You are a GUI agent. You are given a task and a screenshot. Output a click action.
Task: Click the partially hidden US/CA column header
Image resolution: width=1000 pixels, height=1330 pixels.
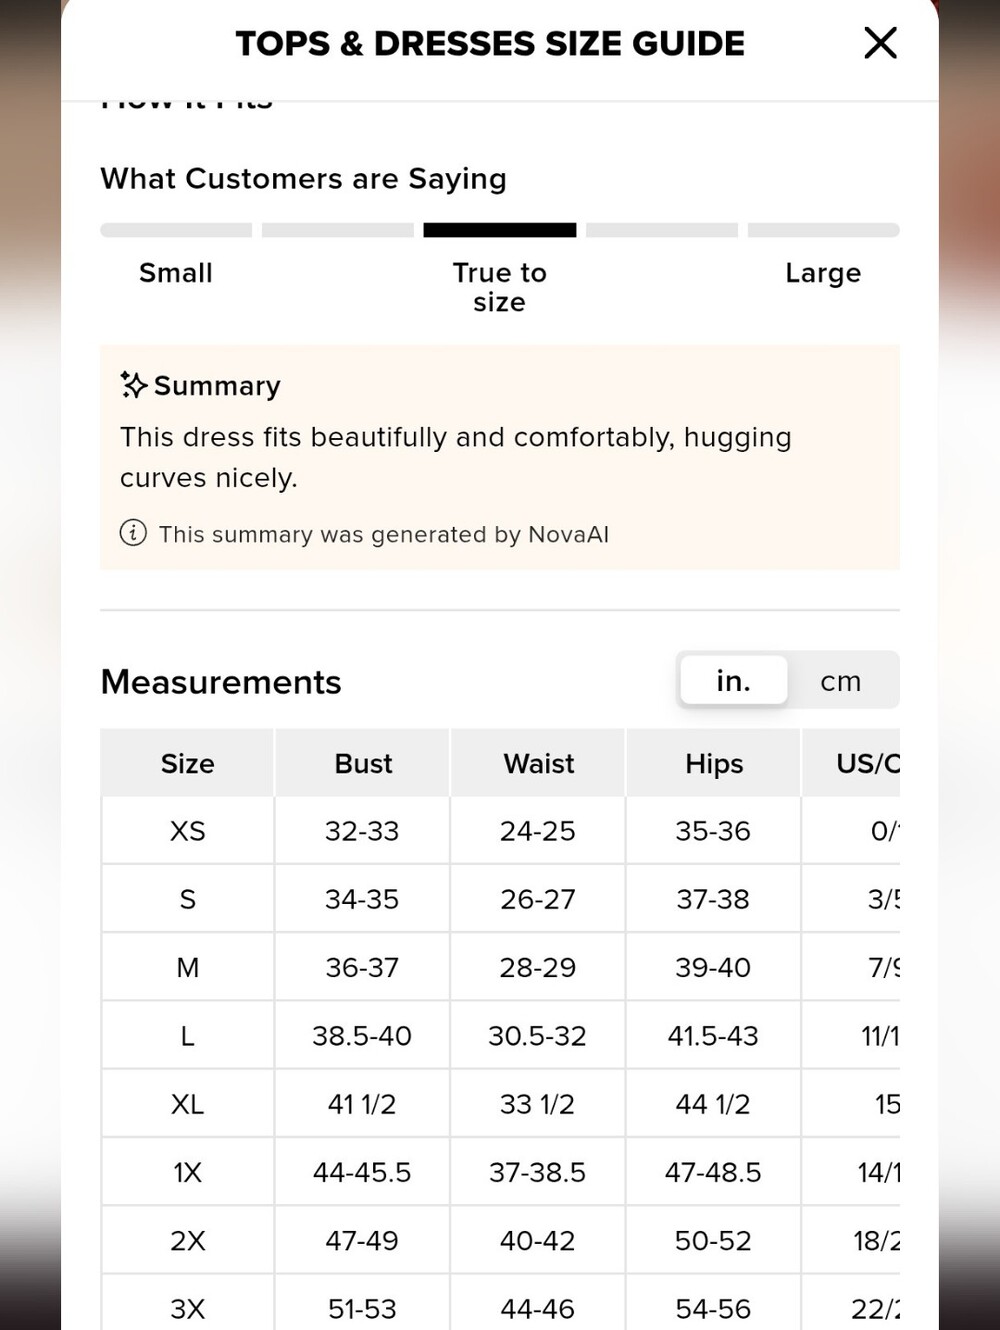pyautogui.click(x=852, y=763)
